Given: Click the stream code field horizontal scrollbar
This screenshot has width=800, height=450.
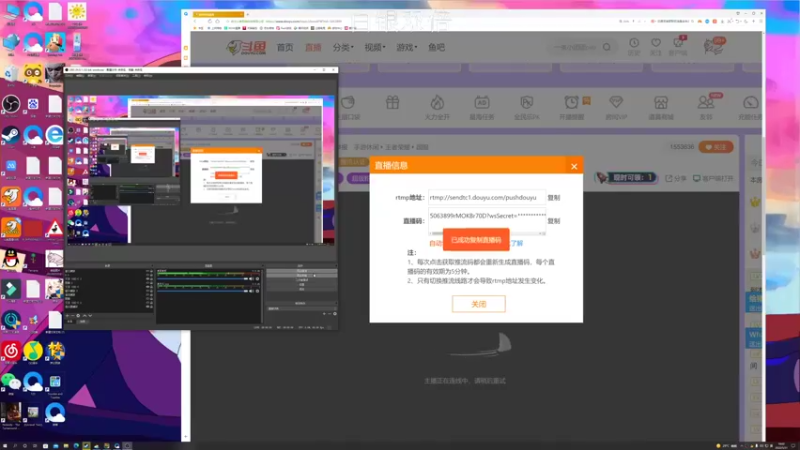Looking at the screenshot, I should click(486, 234).
